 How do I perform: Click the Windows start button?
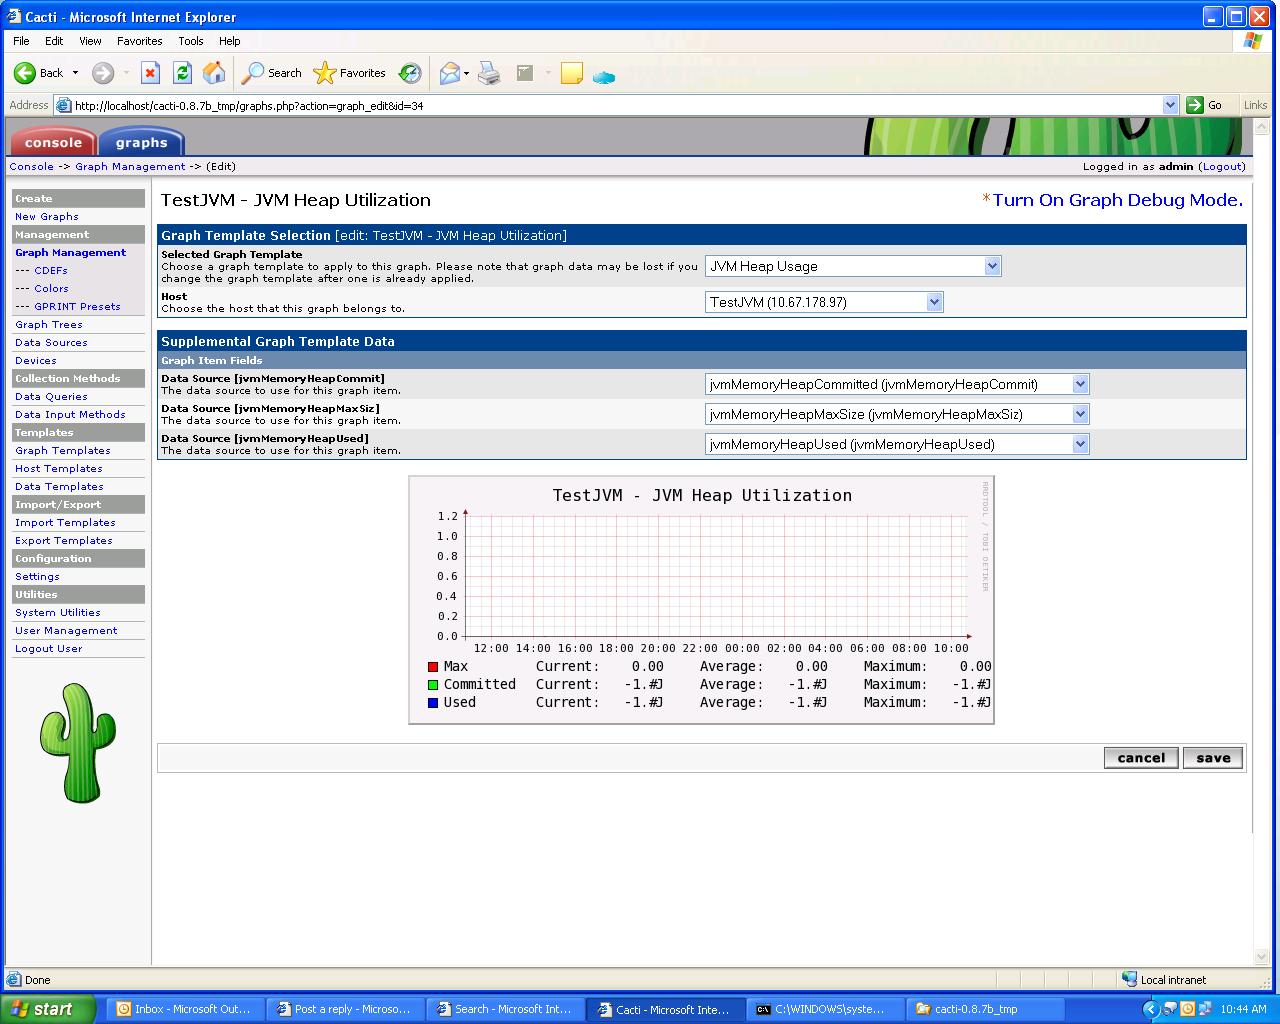(x=48, y=1009)
